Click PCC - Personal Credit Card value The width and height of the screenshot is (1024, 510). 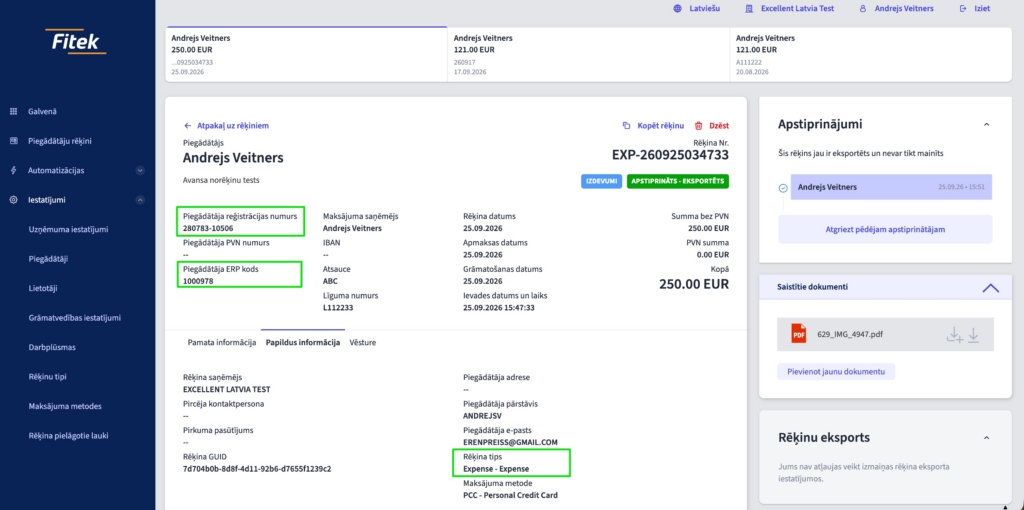[x=510, y=496]
